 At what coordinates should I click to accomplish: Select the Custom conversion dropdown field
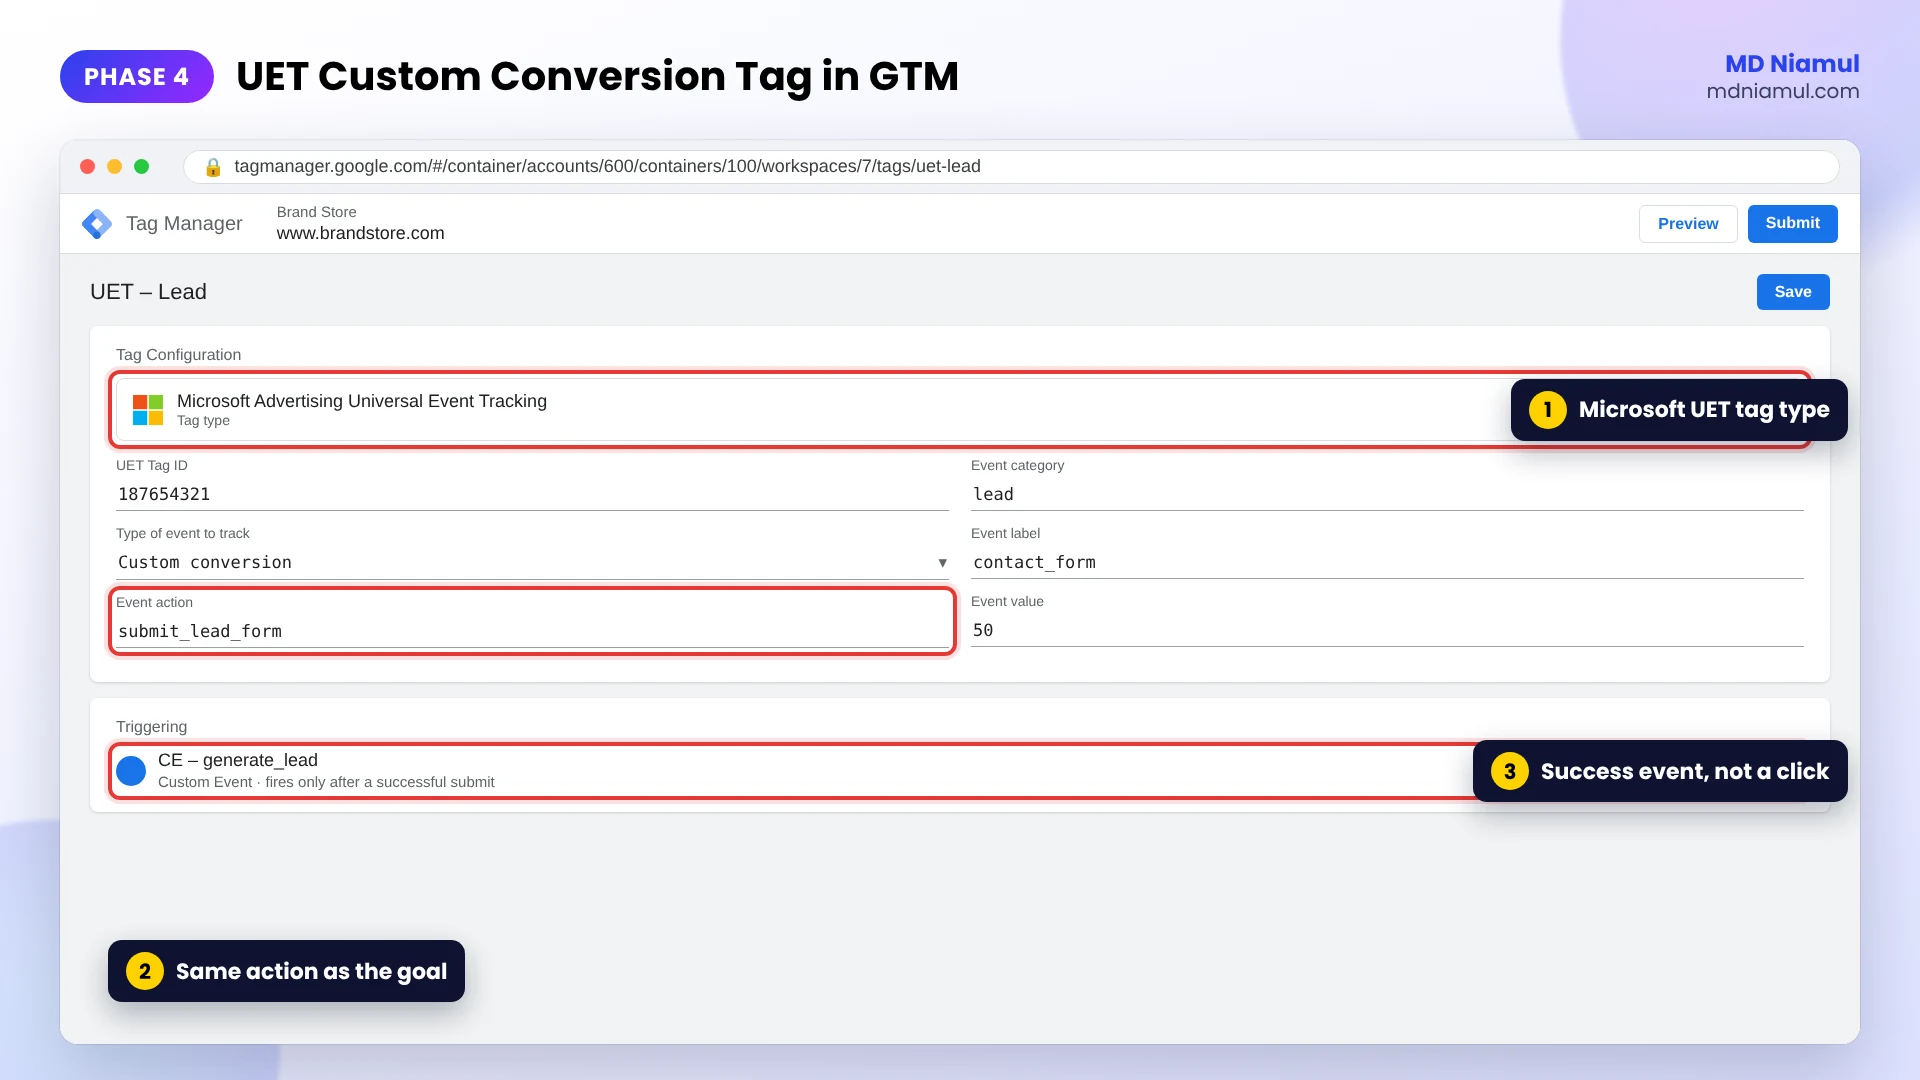[x=532, y=562]
